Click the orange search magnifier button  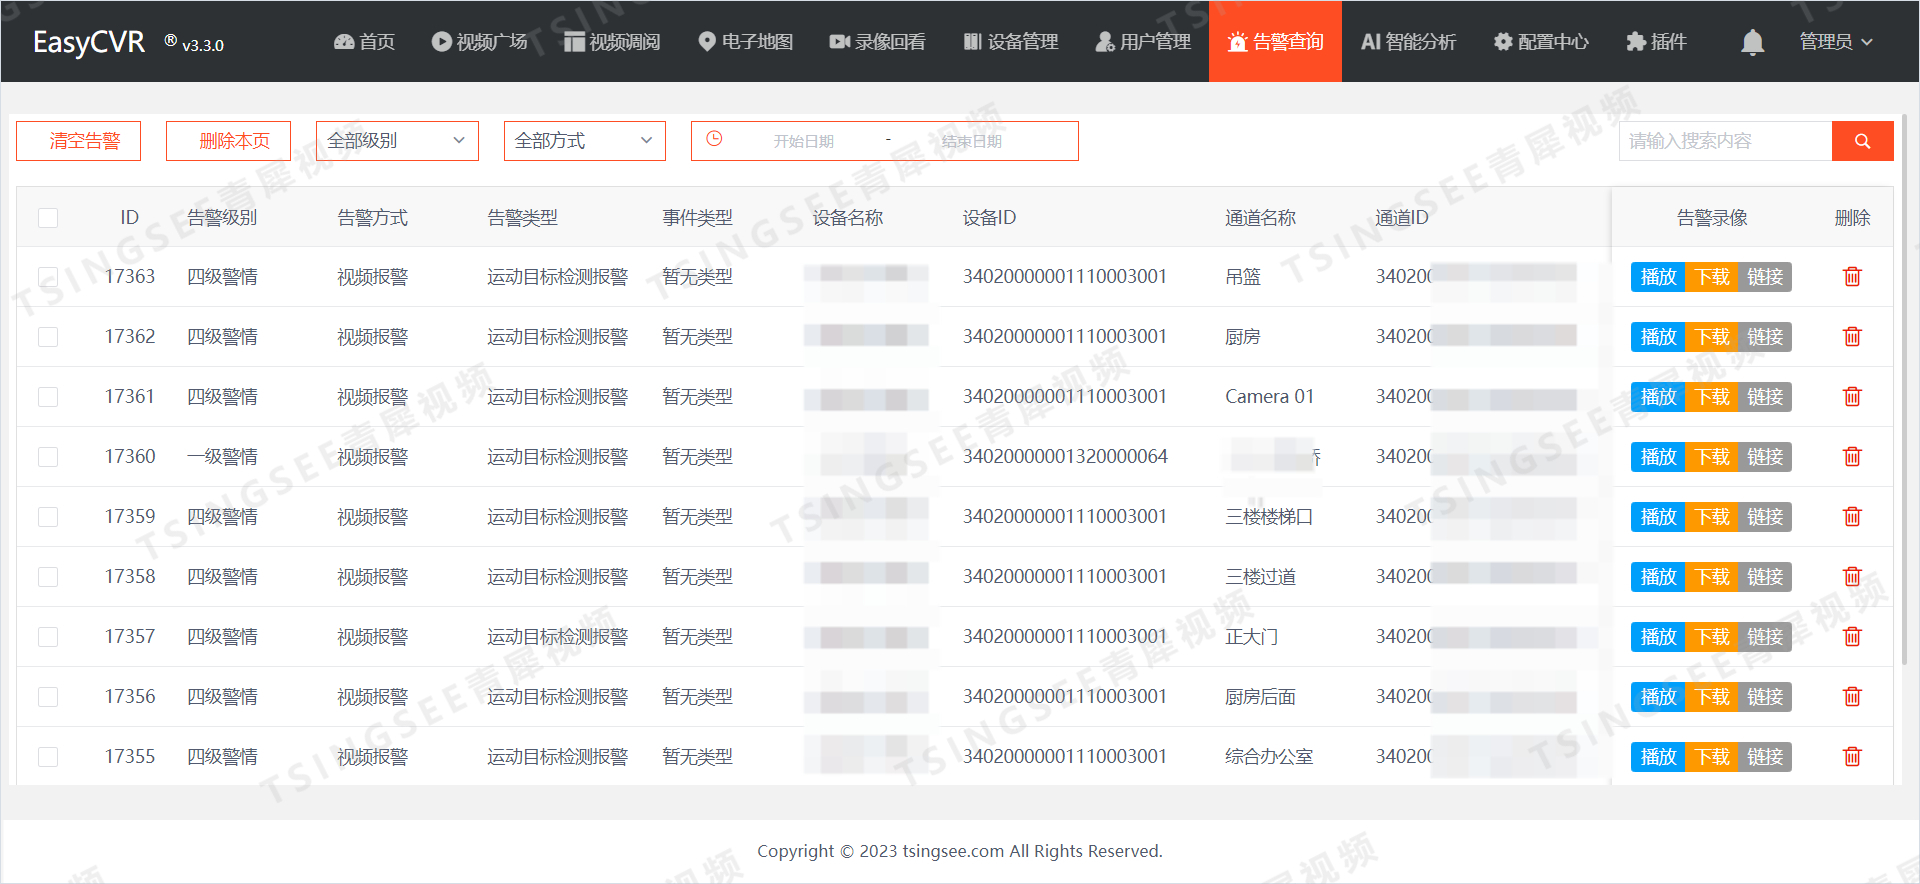tap(1862, 141)
